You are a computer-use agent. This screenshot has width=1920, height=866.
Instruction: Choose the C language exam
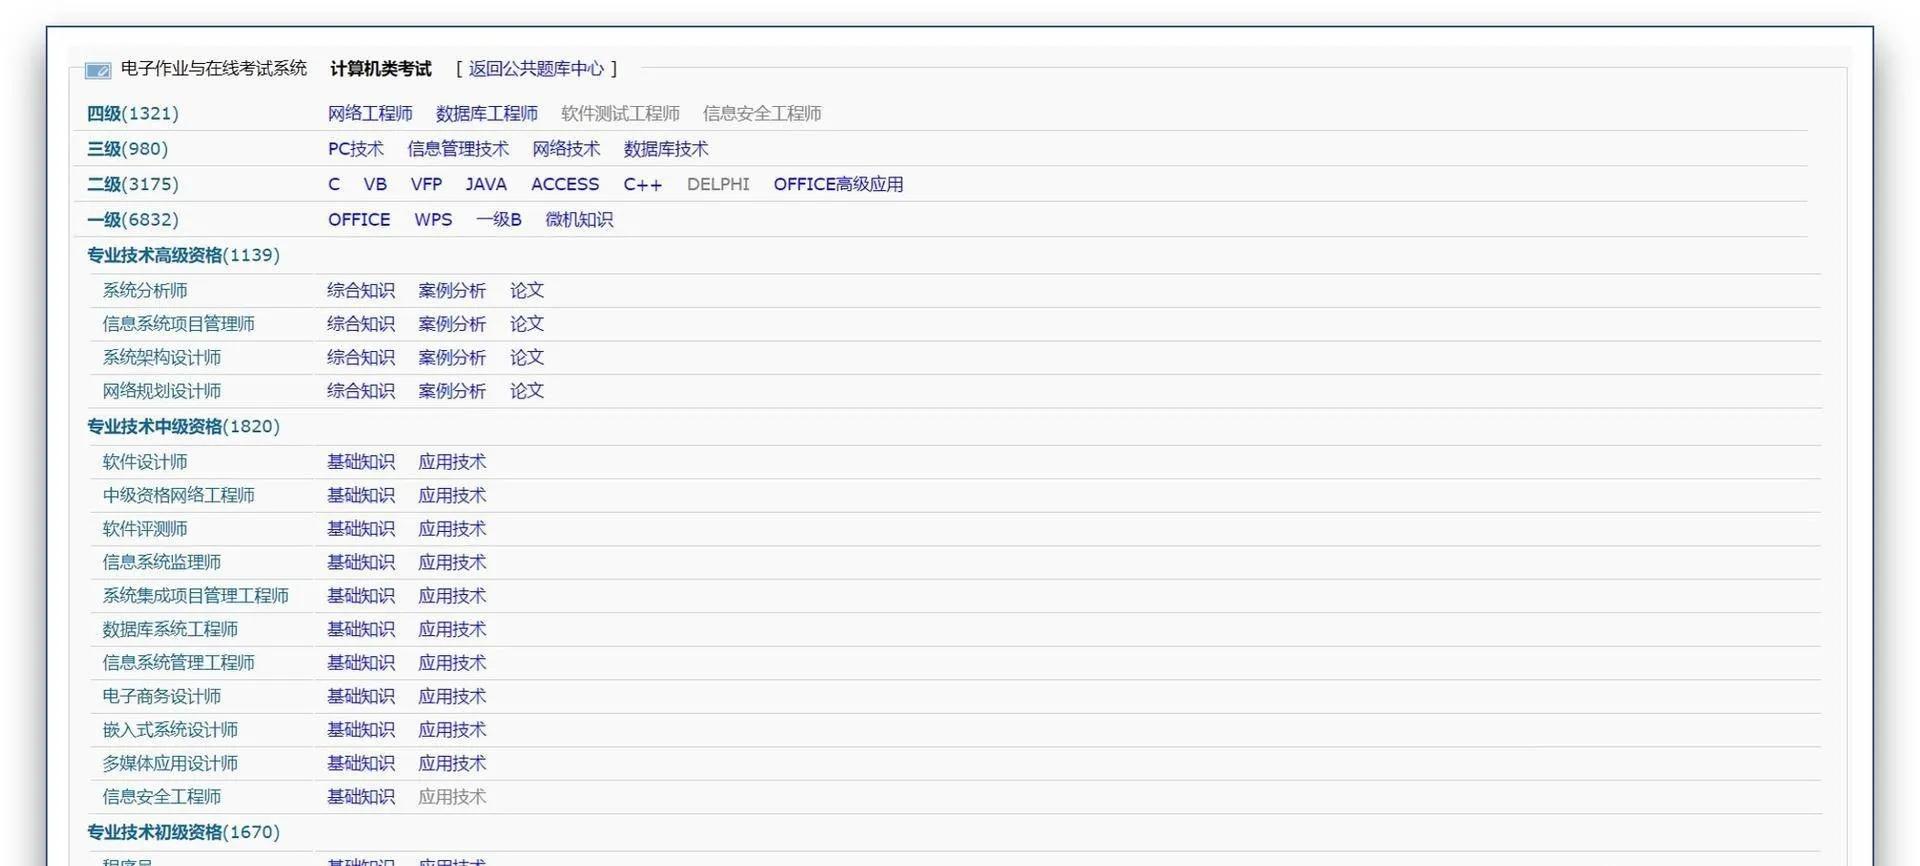[x=334, y=184]
